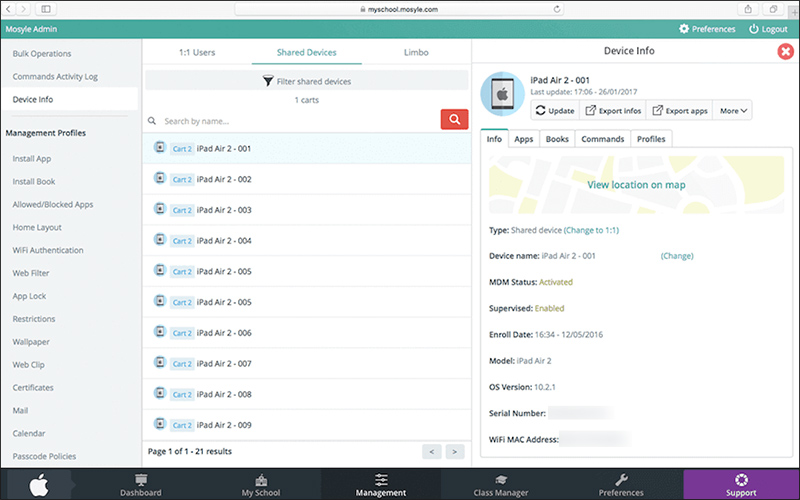Click the Update refresh button
Viewport: 800px width, 500px height.
click(555, 111)
